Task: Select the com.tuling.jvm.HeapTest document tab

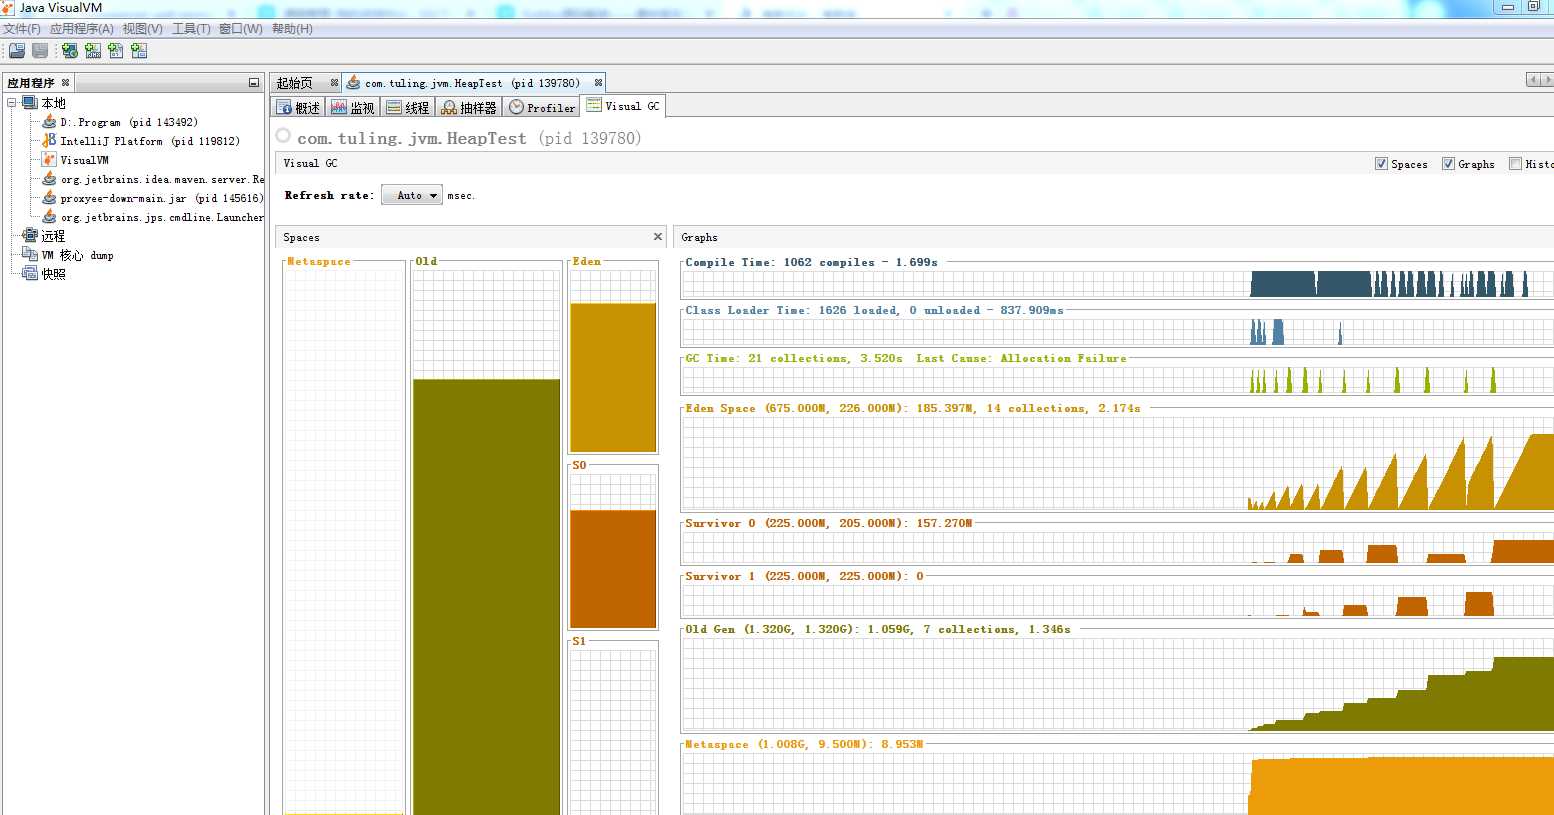Action: point(474,83)
